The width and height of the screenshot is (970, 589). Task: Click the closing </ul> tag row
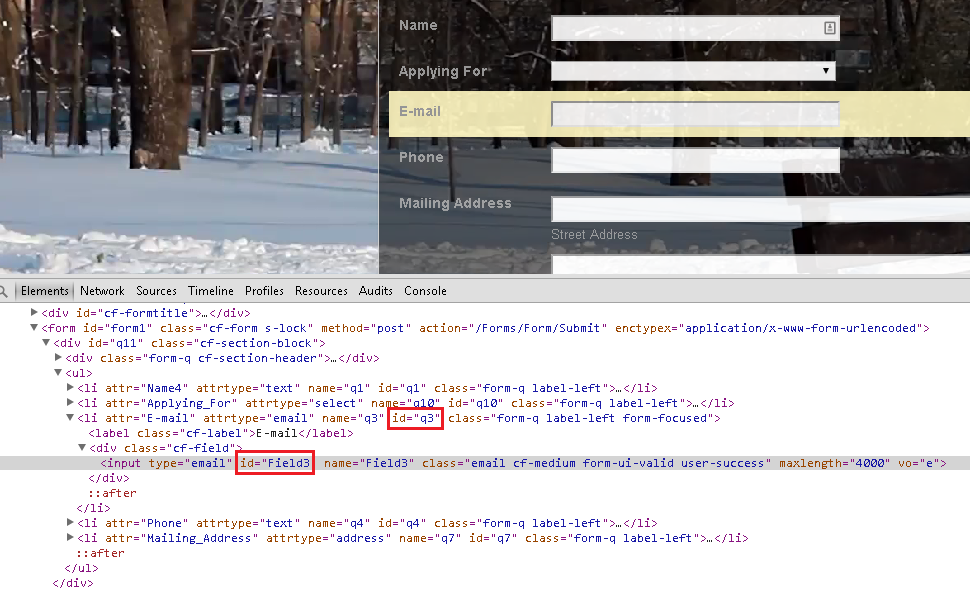[x=81, y=568]
